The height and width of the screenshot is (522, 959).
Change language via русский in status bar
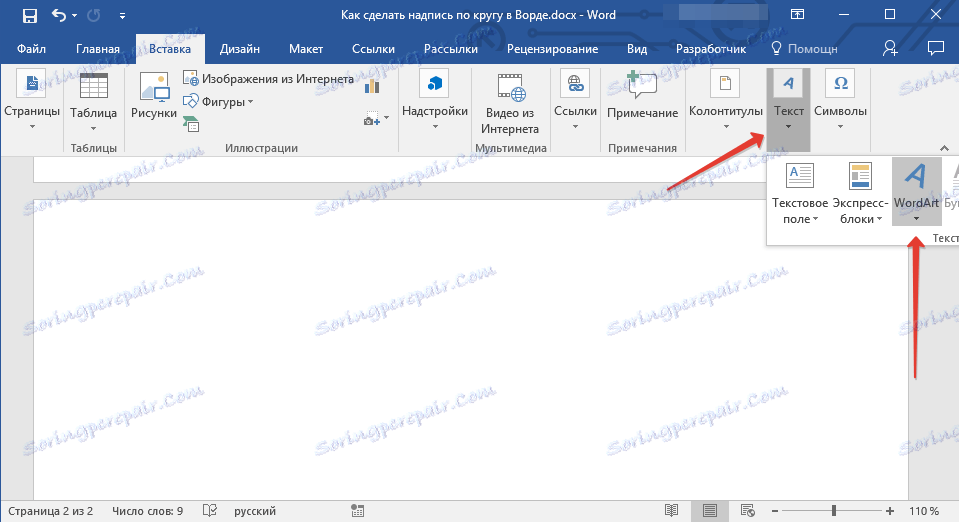click(x=255, y=511)
